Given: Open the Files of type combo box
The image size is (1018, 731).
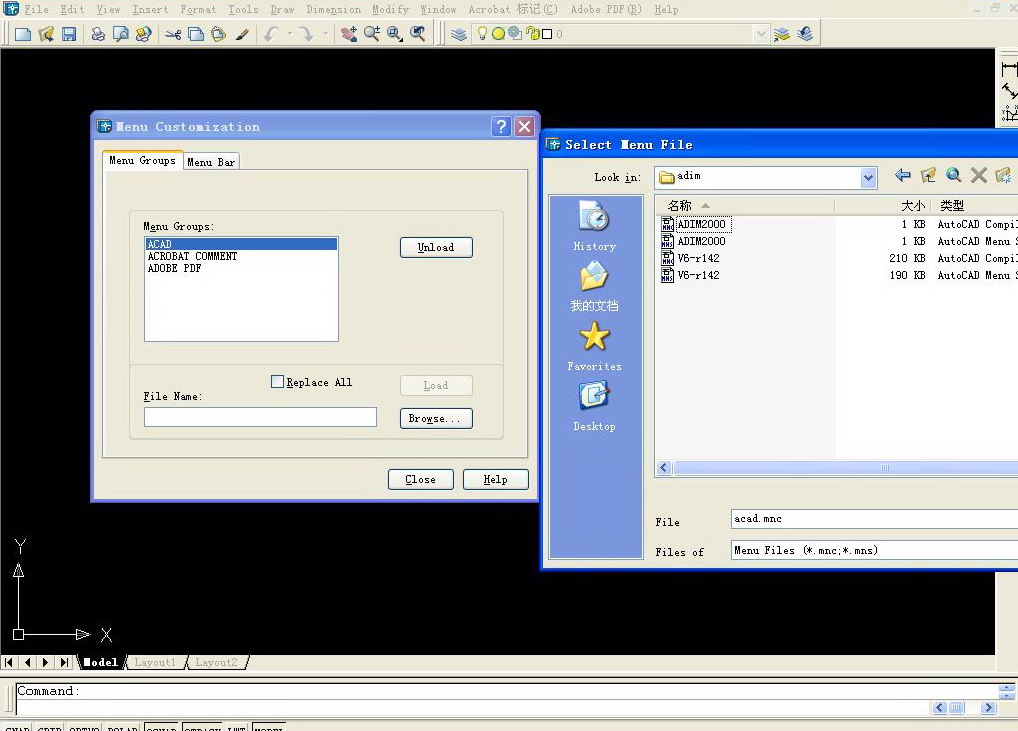Looking at the screenshot, I should (x=874, y=551).
